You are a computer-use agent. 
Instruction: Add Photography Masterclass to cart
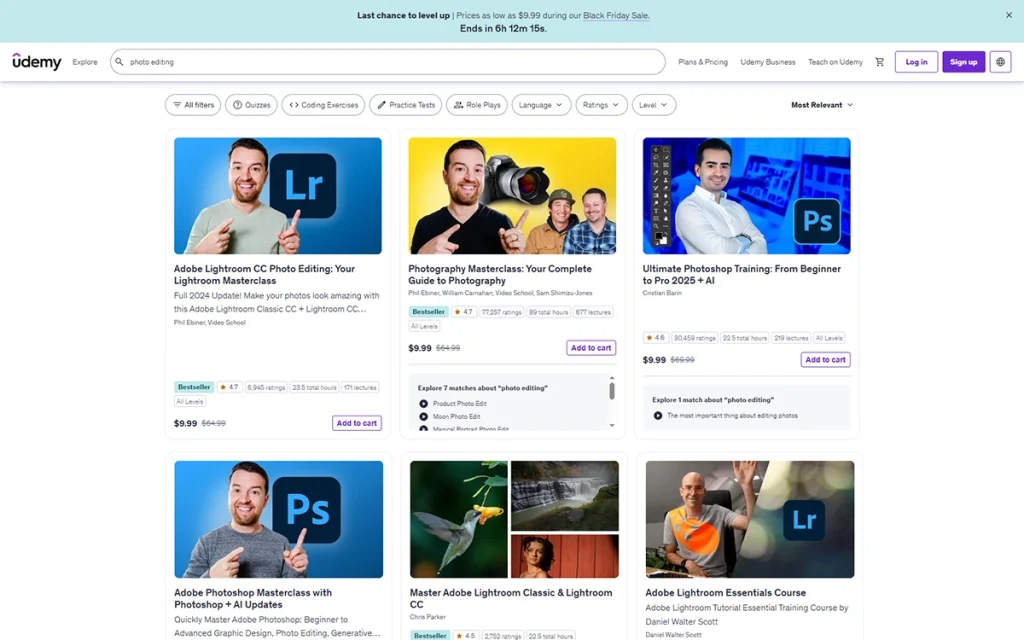tap(590, 347)
